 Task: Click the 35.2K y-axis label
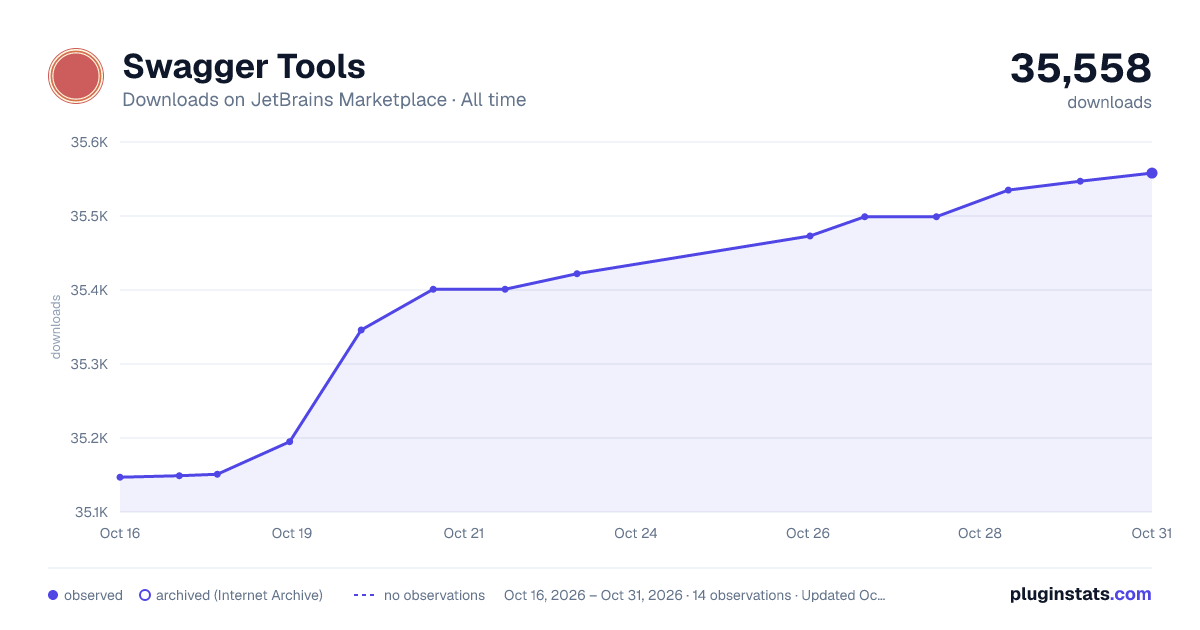tap(89, 438)
